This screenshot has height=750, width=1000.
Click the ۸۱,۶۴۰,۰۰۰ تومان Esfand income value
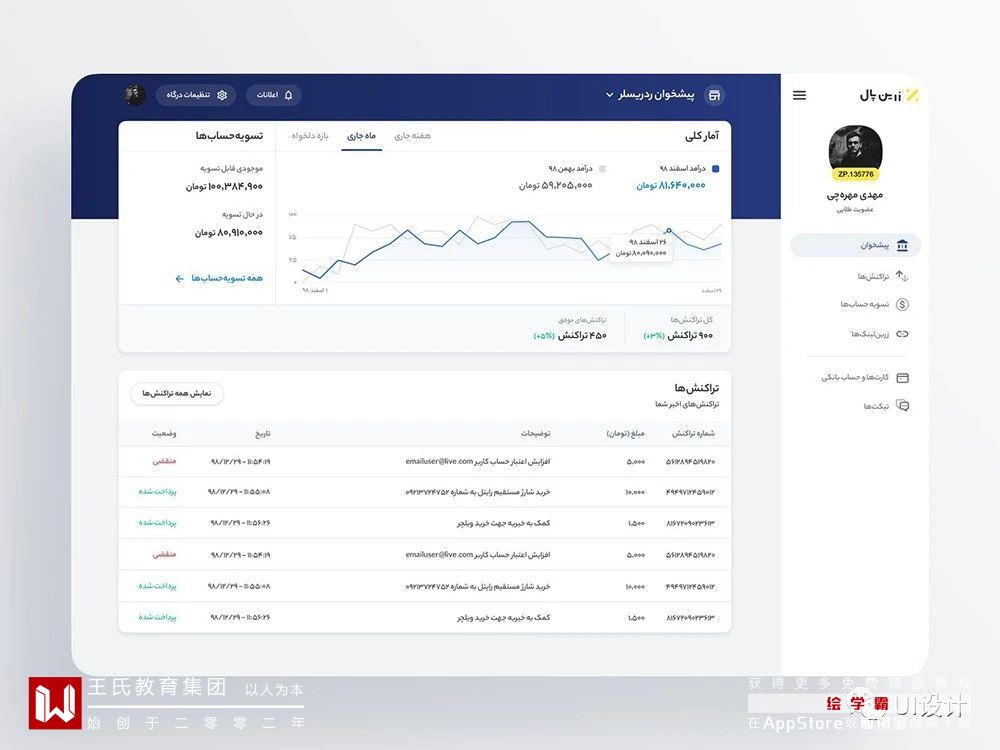click(x=671, y=186)
